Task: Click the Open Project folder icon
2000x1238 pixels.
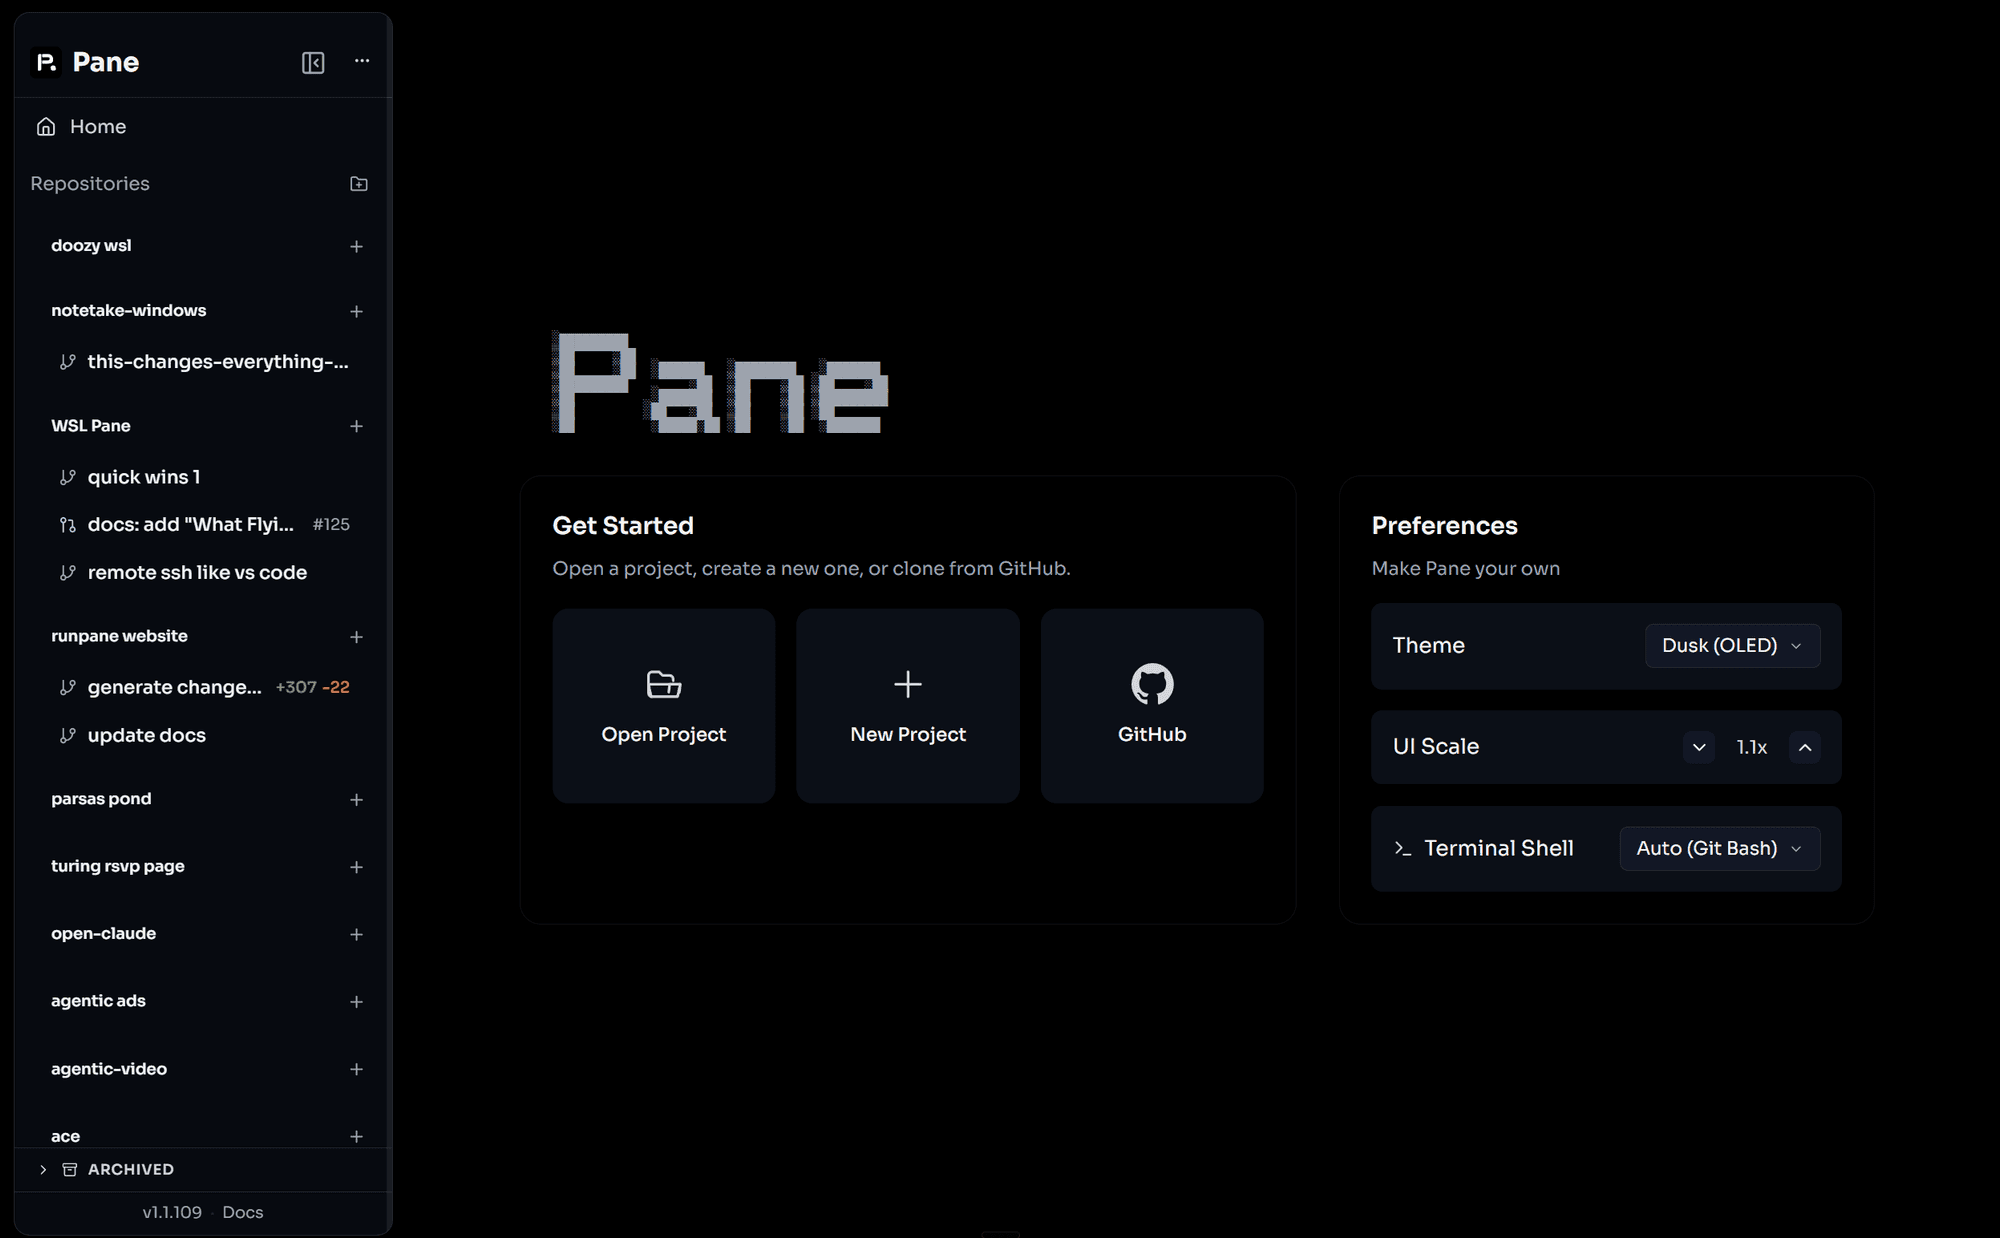Action: (663, 685)
